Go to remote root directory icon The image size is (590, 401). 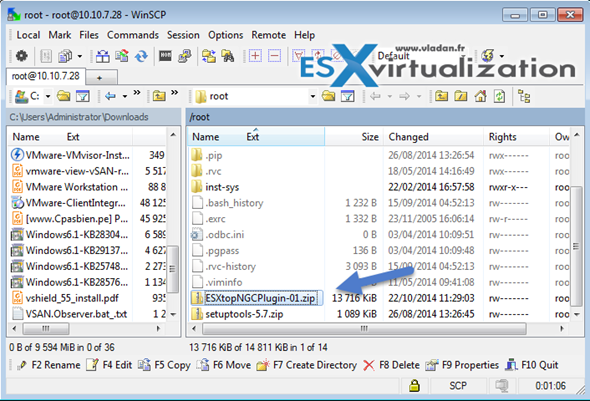(461, 96)
